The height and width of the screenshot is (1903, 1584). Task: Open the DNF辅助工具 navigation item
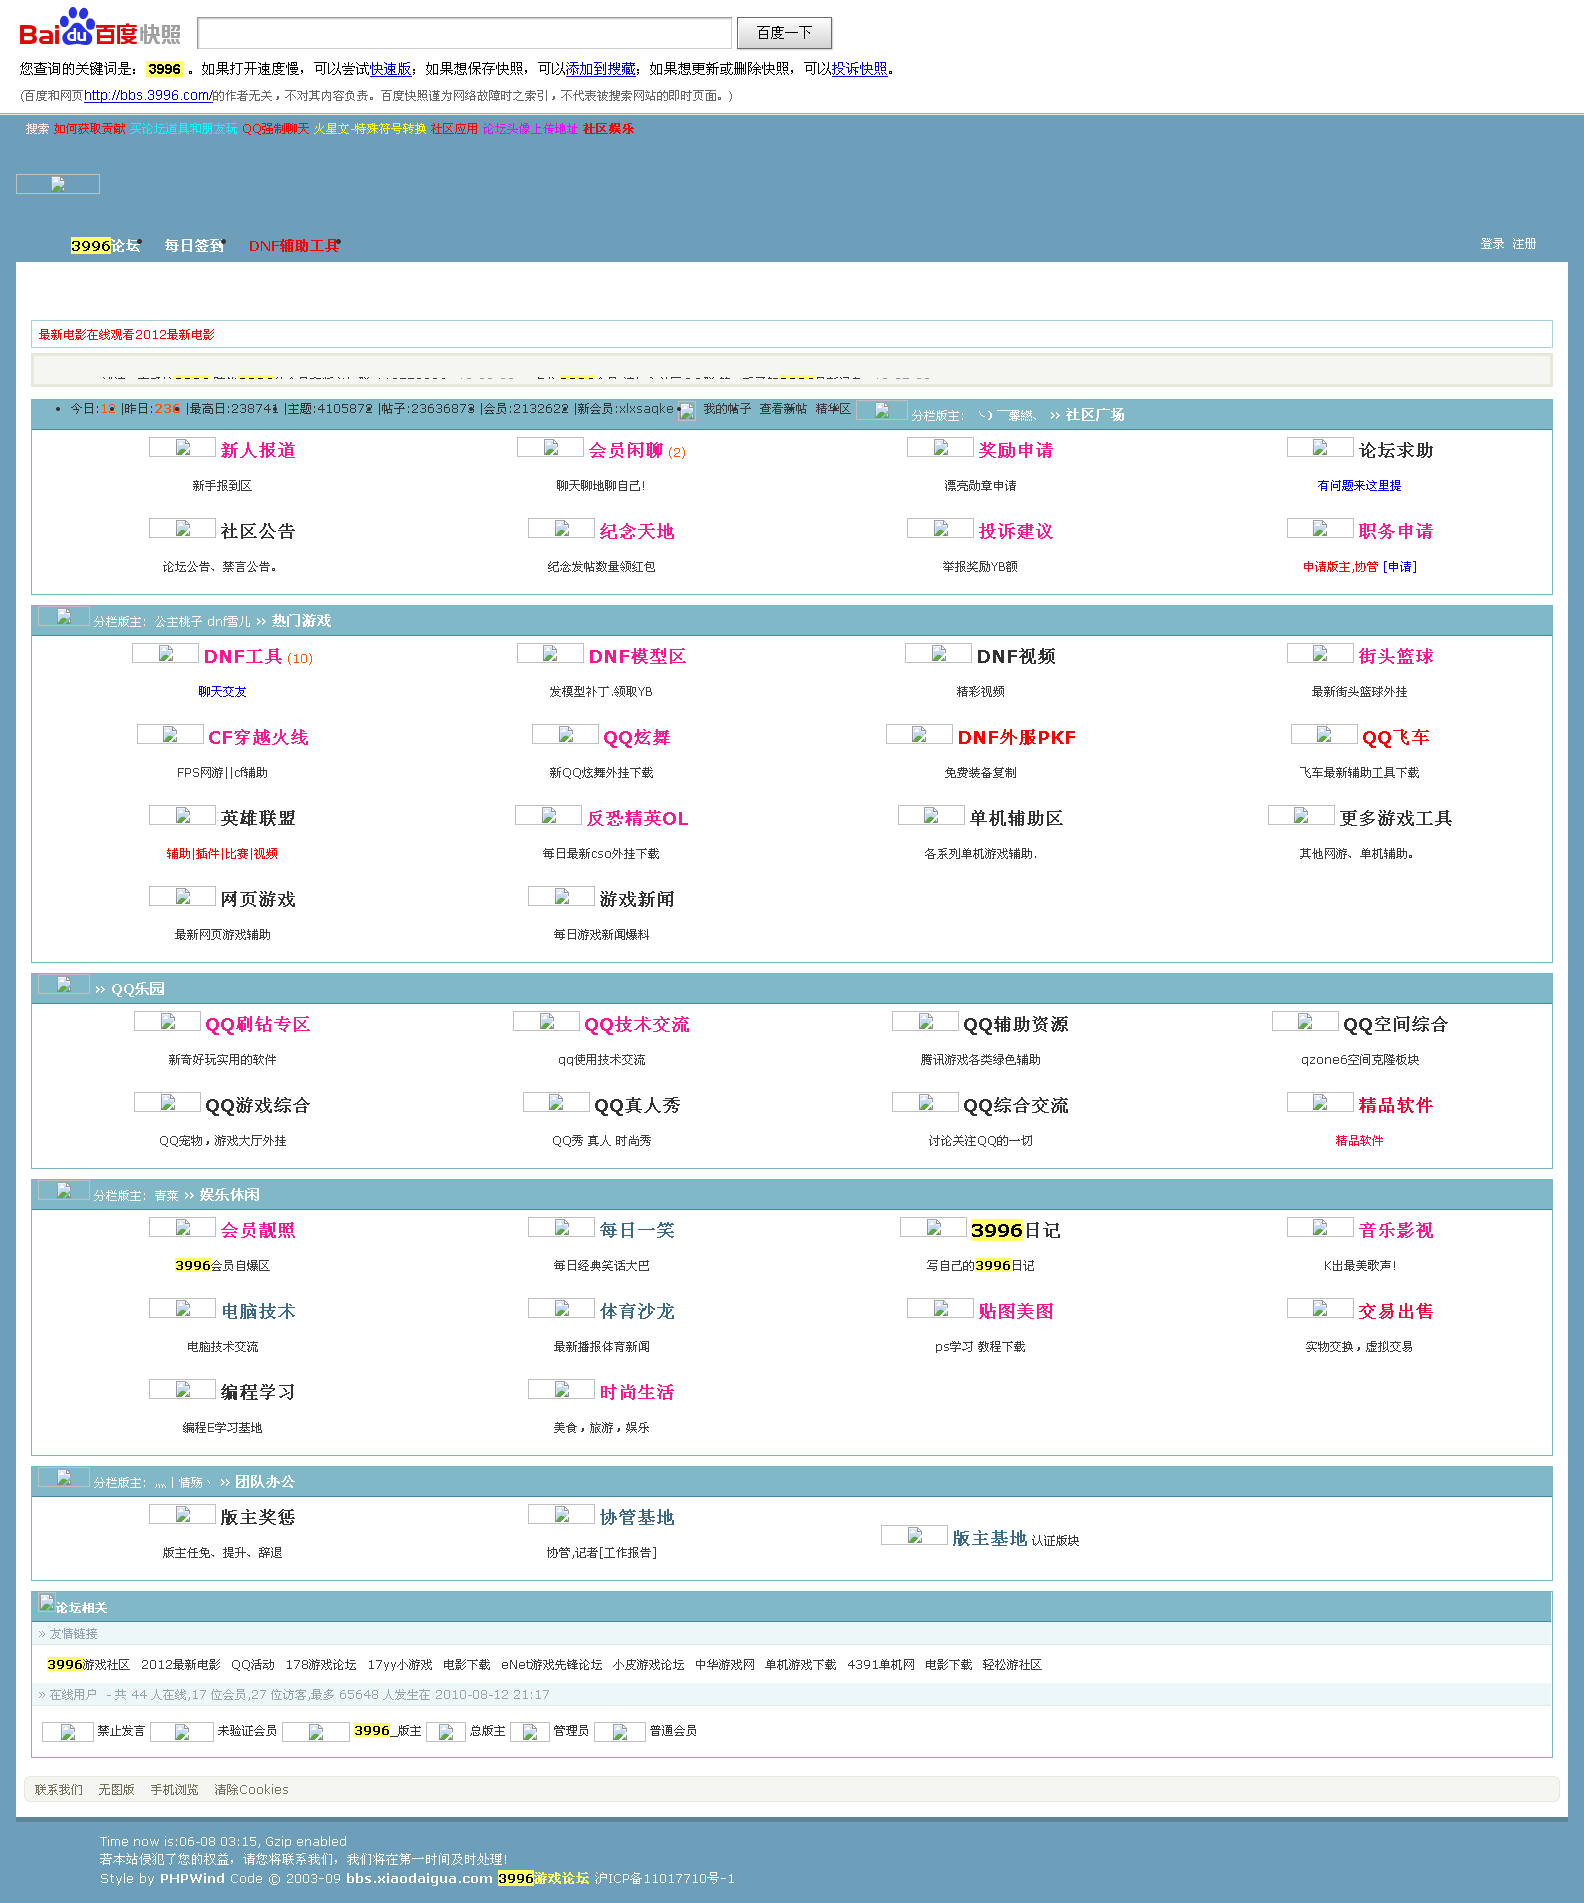pos(293,246)
